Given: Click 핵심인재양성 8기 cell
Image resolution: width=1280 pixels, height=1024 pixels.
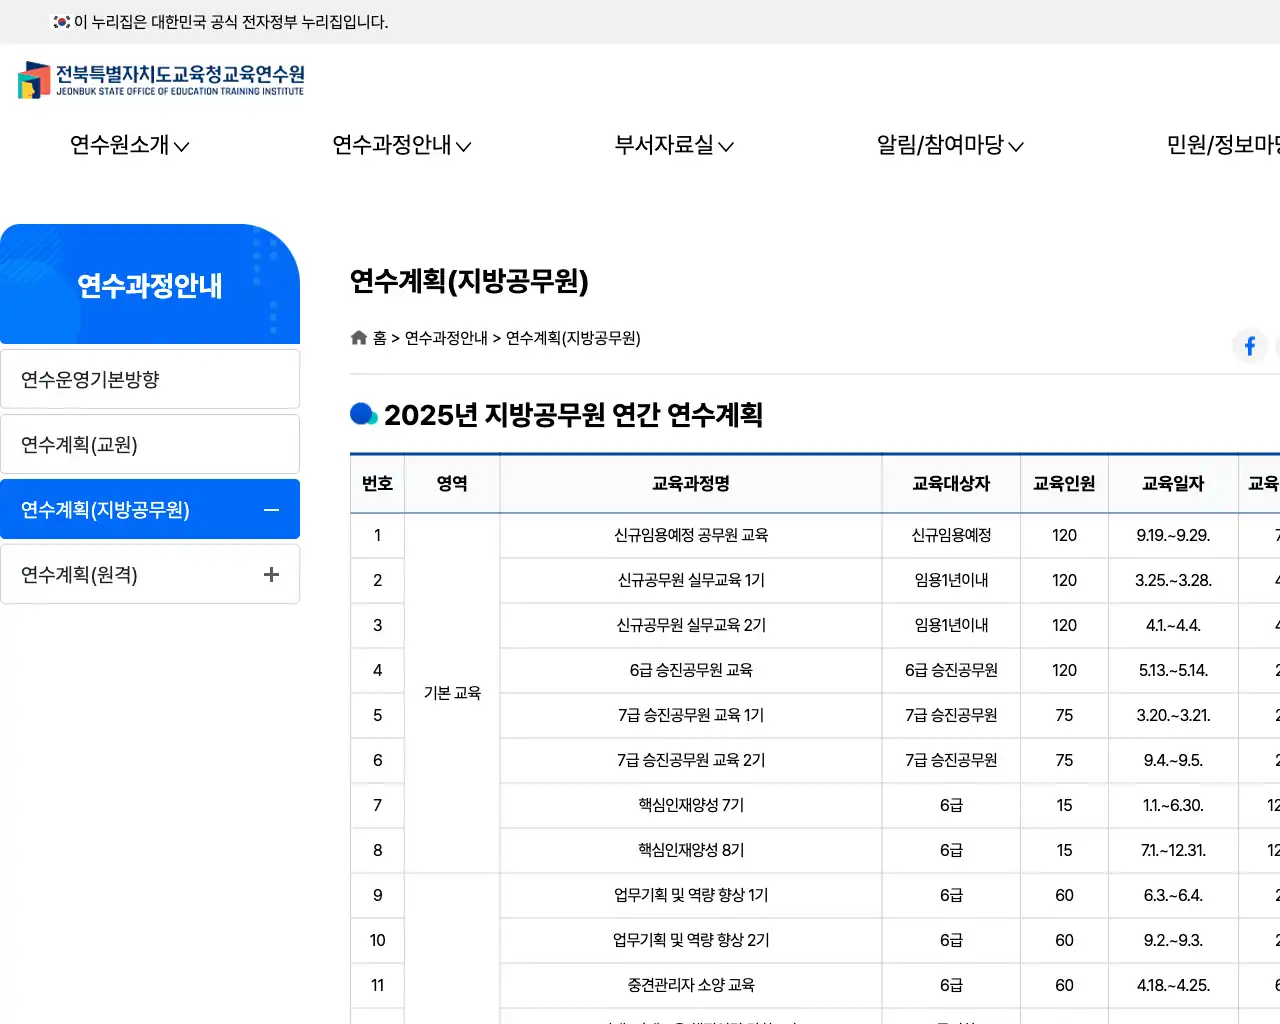Looking at the screenshot, I should [691, 850].
